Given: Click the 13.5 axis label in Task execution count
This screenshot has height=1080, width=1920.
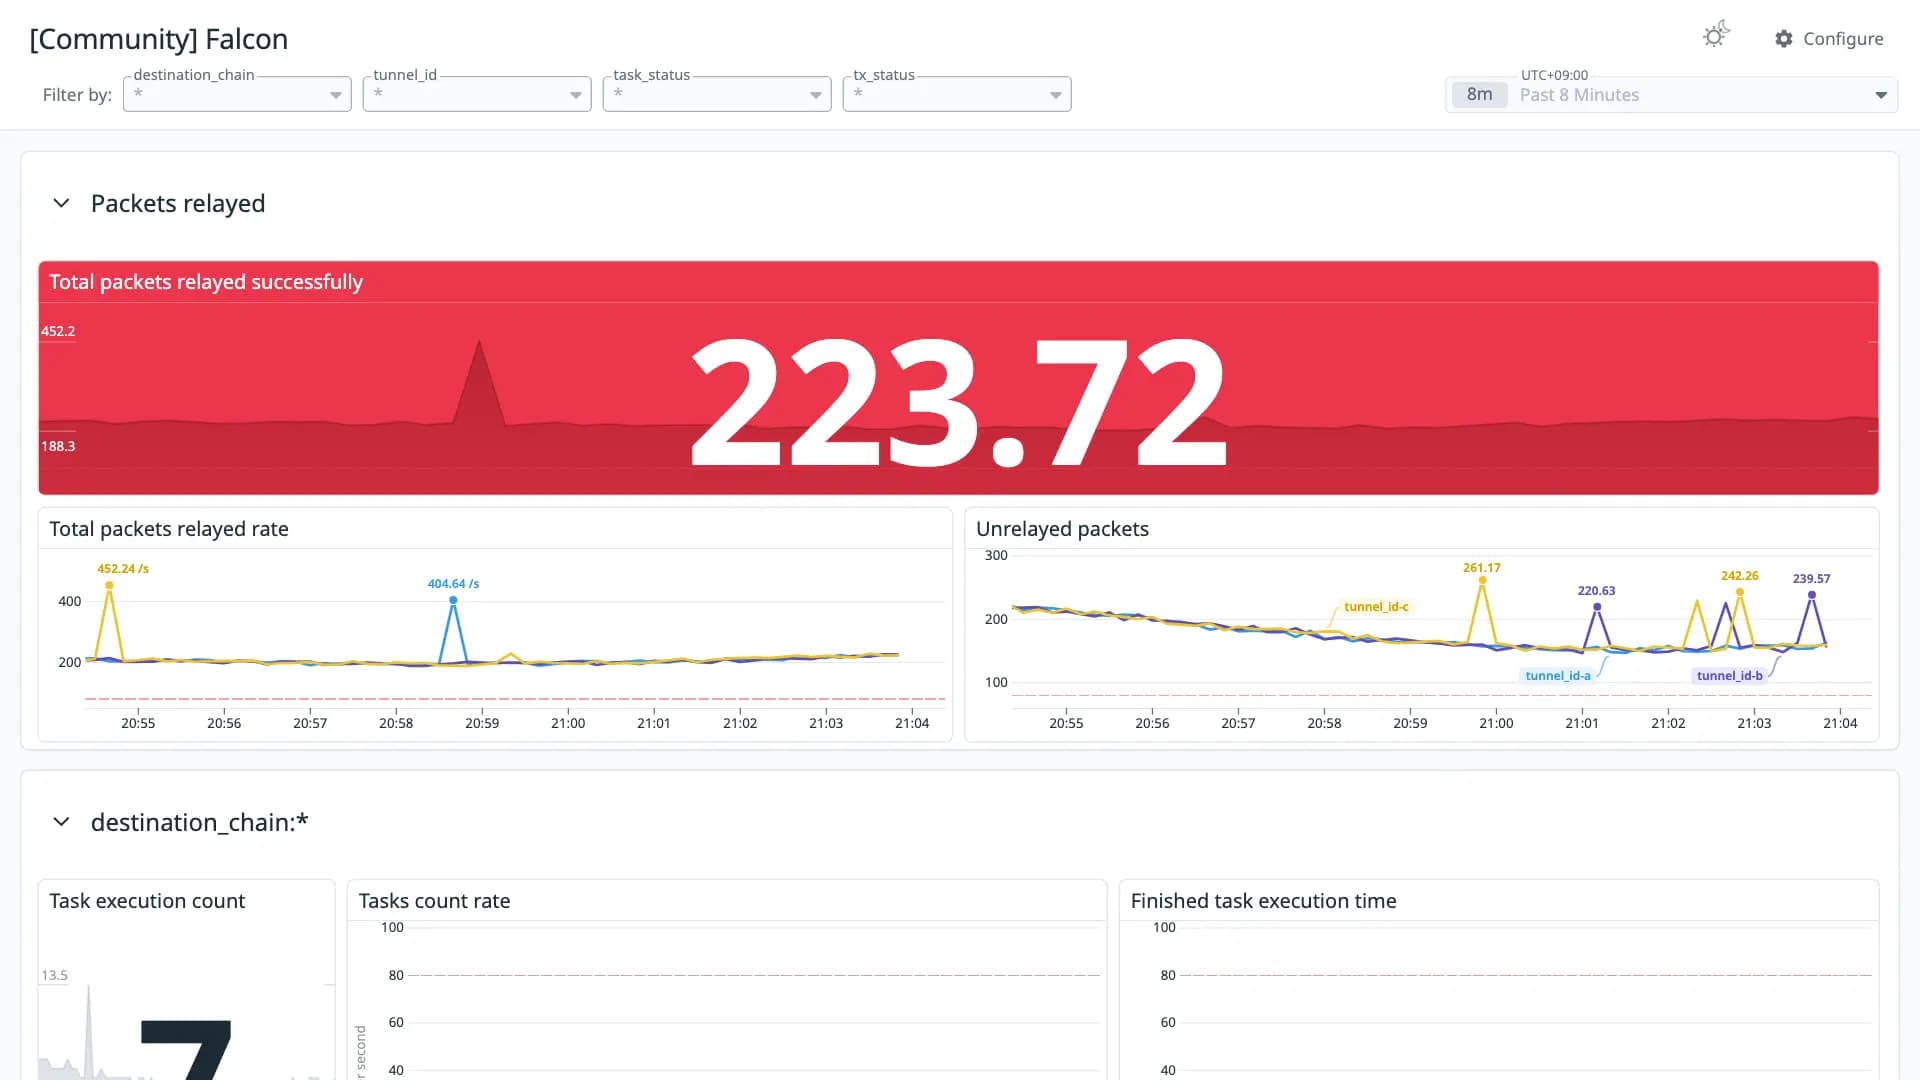Looking at the screenshot, I should click(54, 975).
